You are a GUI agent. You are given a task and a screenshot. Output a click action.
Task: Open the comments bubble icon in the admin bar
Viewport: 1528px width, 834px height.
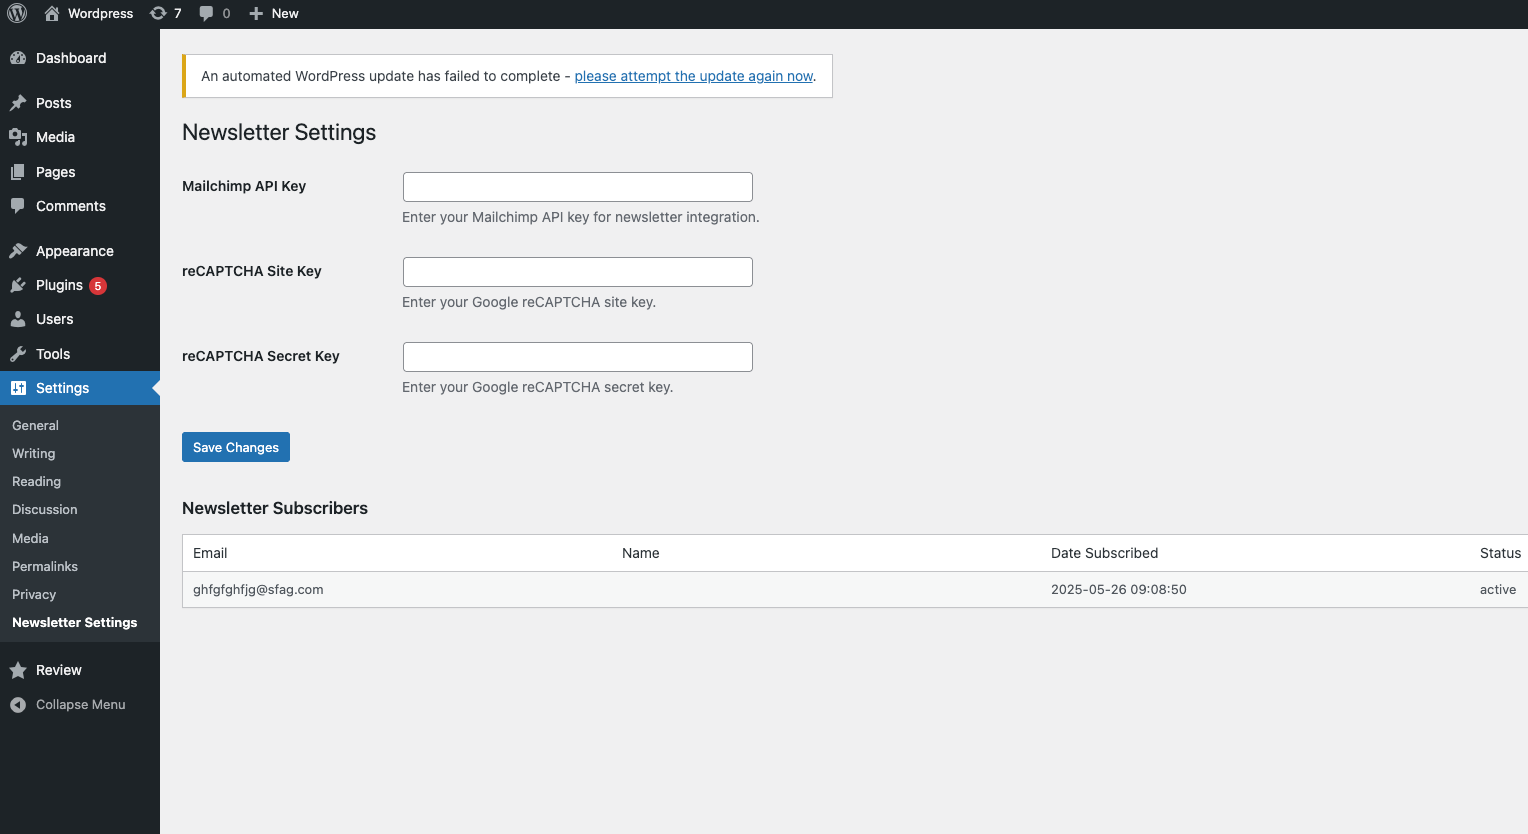[x=206, y=13]
